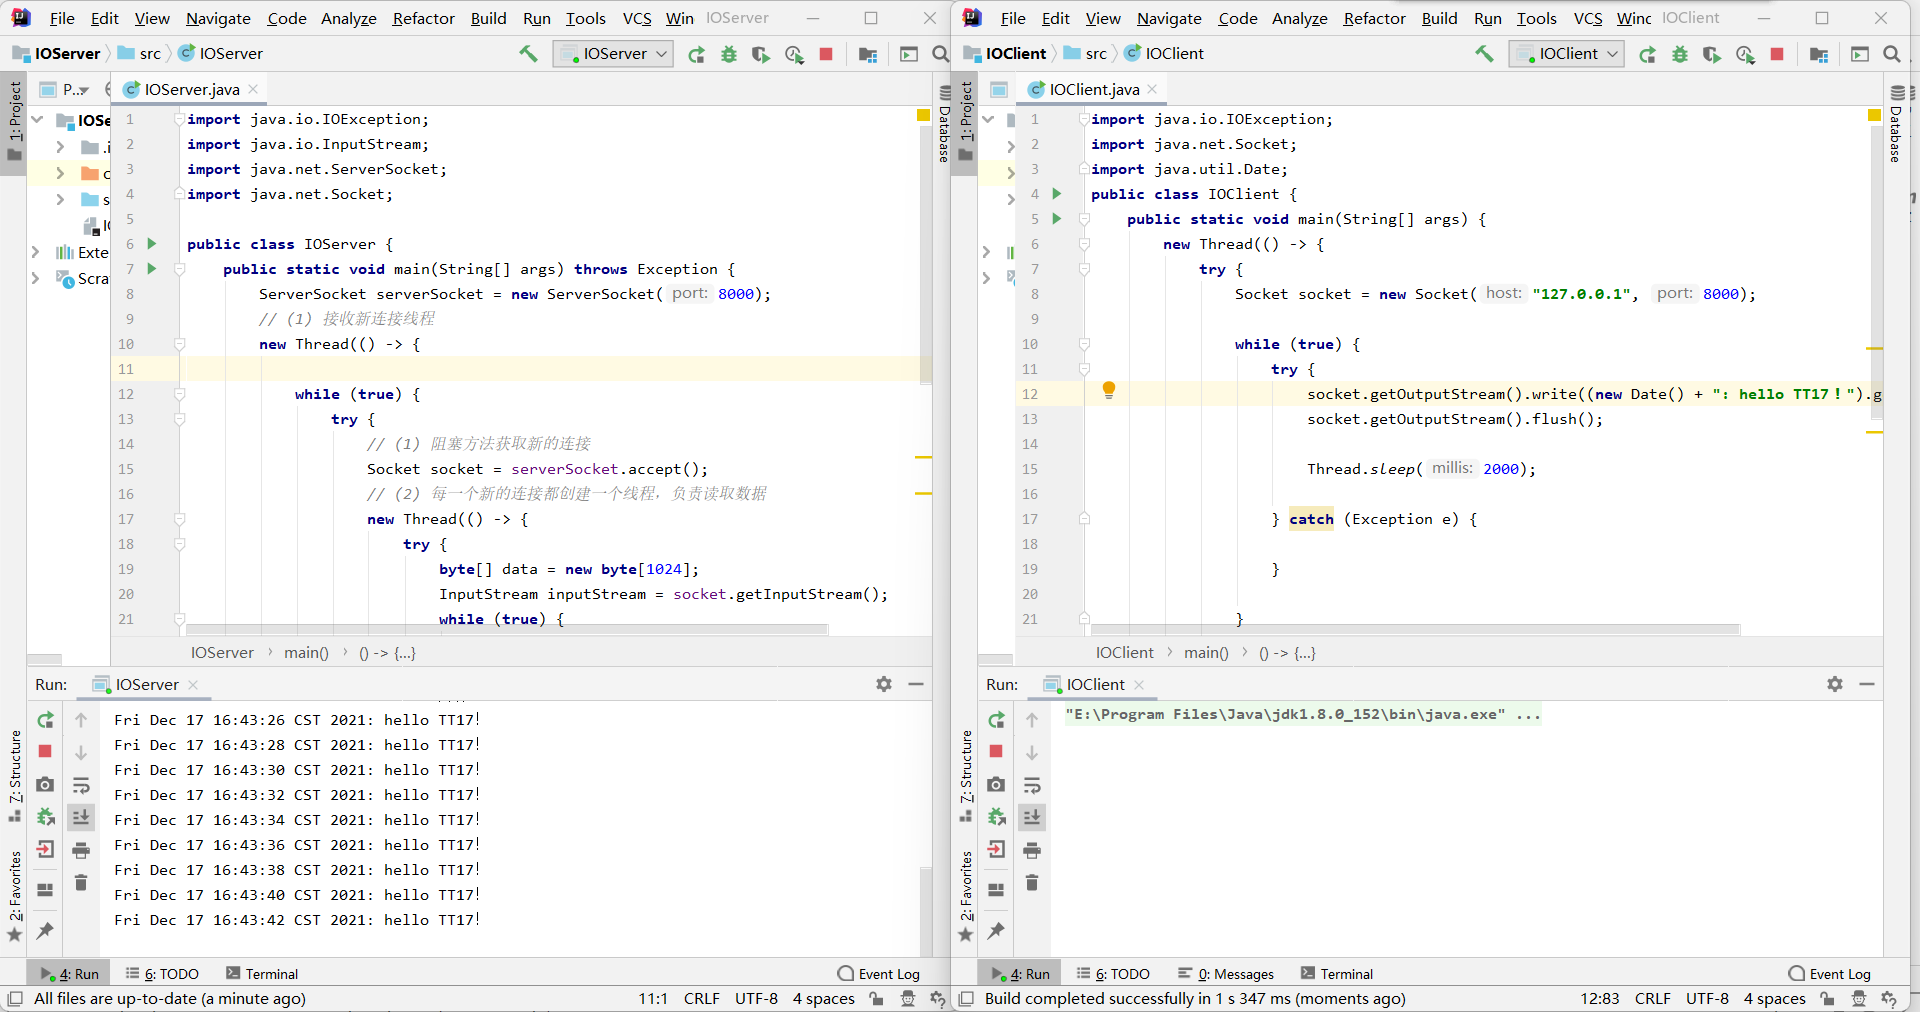
Task: Click Debug bug icon in IOServer toolbar
Action: pos(729,55)
